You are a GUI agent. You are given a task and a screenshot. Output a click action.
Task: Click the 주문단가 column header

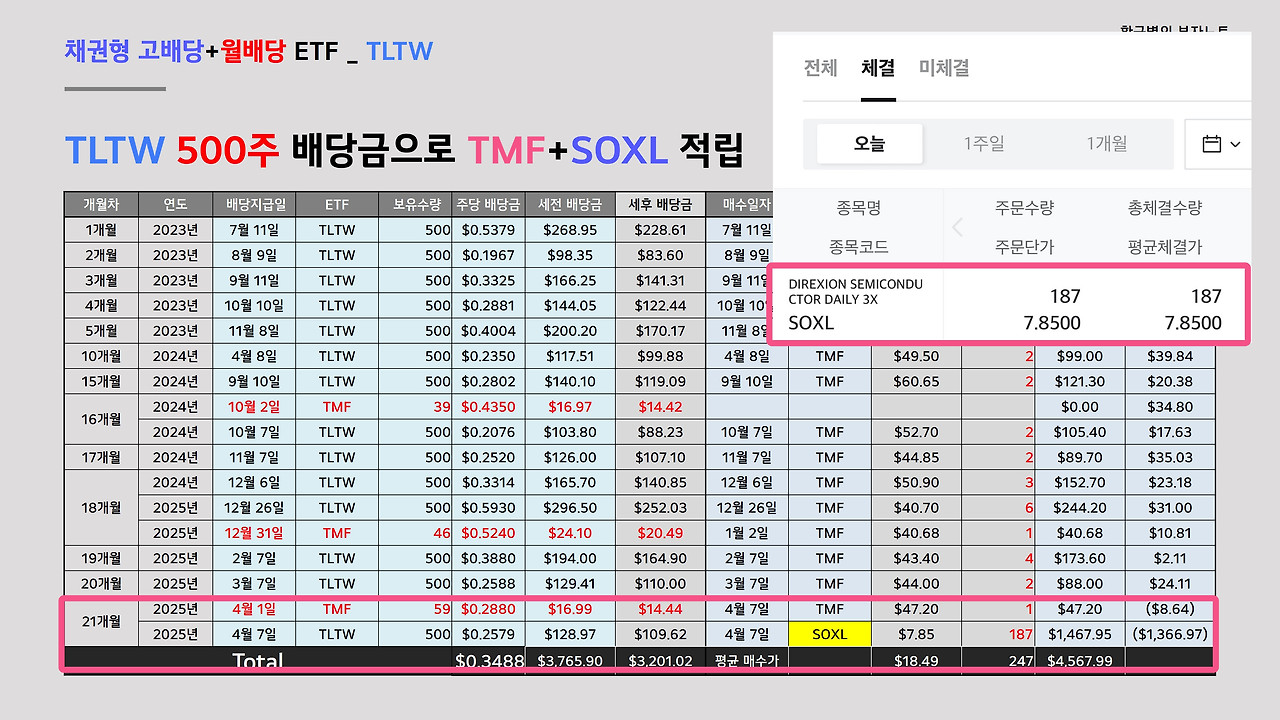pos(1024,246)
